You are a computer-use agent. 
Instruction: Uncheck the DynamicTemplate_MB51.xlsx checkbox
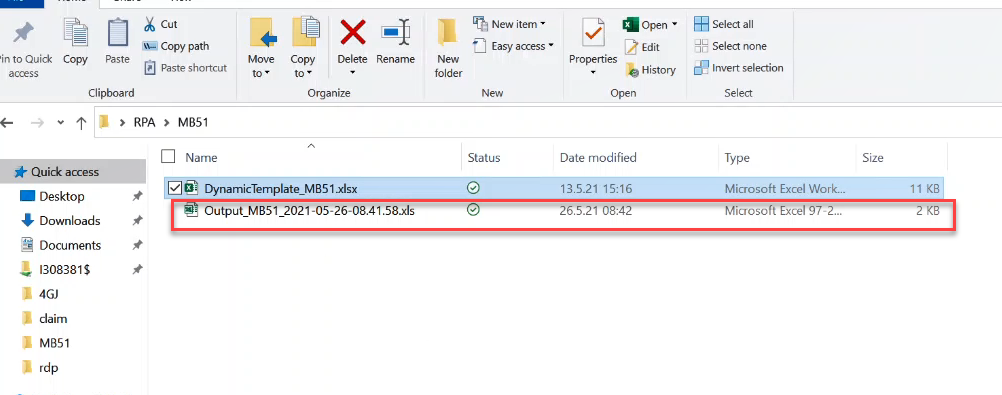click(174, 188)
